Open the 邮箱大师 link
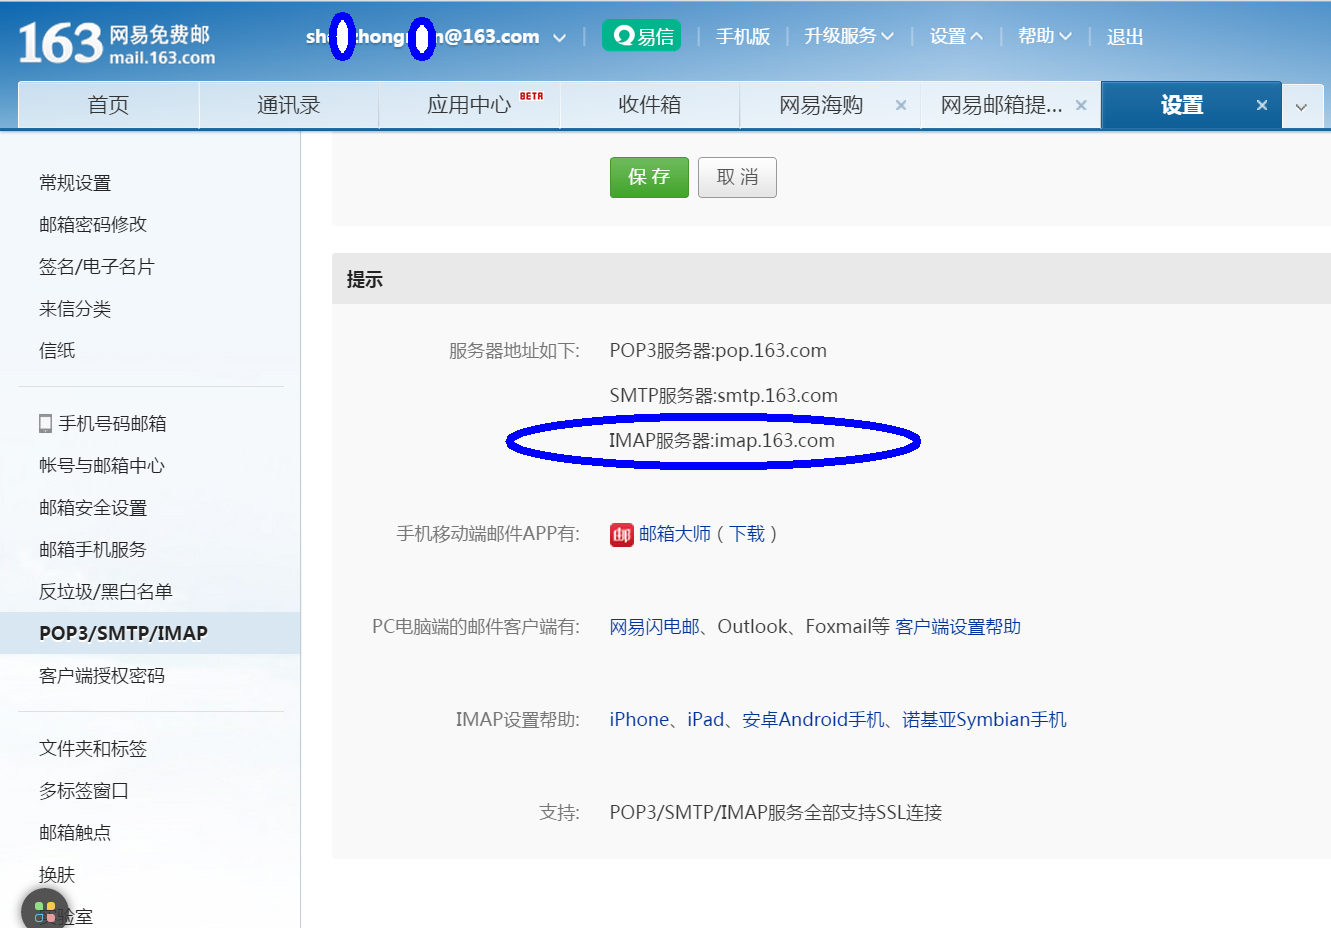Screen dimensions: 1331x928 pos(675,534)
